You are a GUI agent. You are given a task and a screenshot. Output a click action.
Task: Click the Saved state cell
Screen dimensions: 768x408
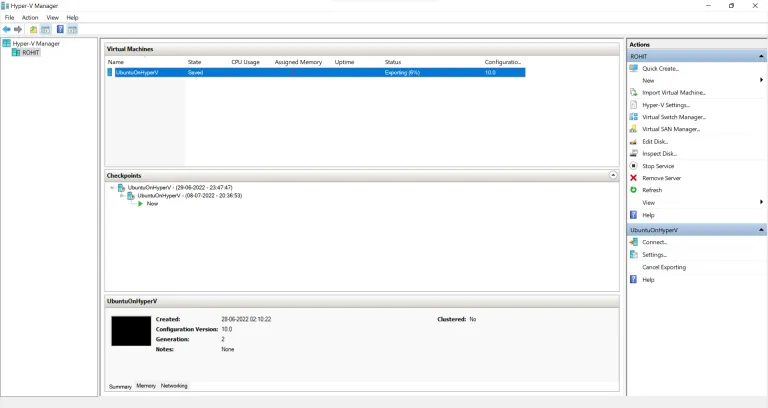[x=195, y=72]
